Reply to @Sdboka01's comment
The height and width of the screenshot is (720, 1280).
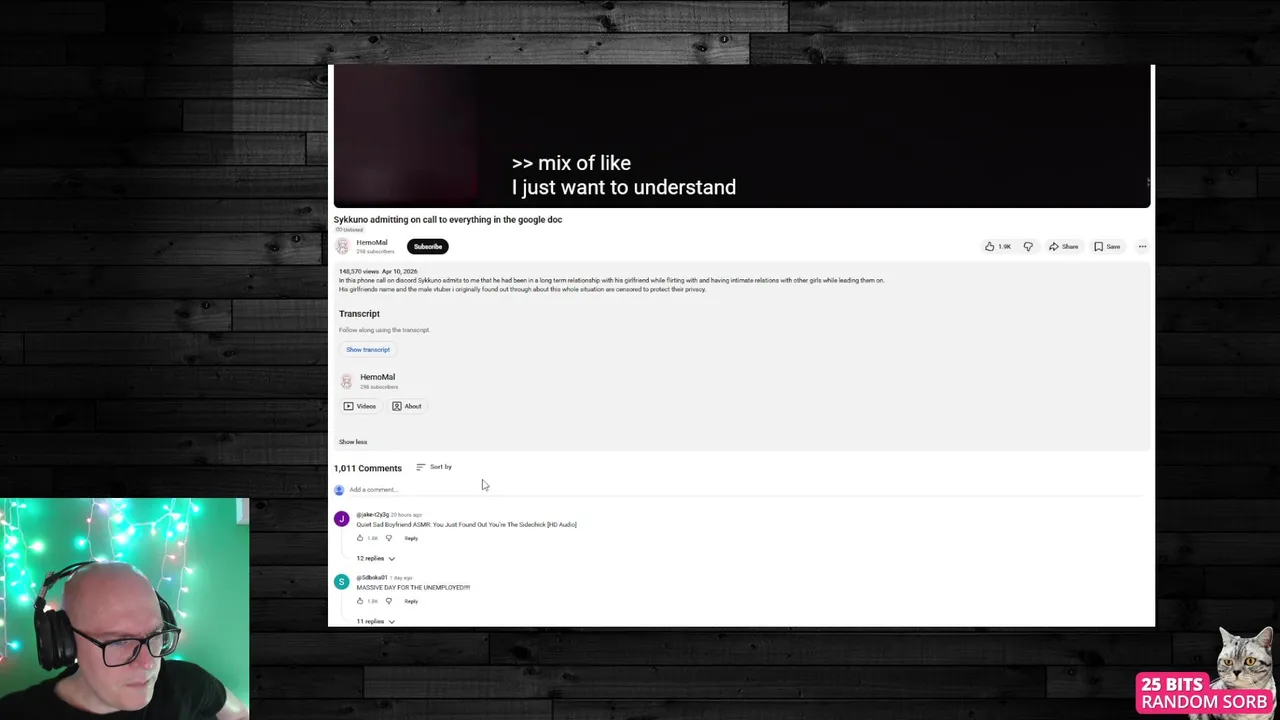coord(411,601)
